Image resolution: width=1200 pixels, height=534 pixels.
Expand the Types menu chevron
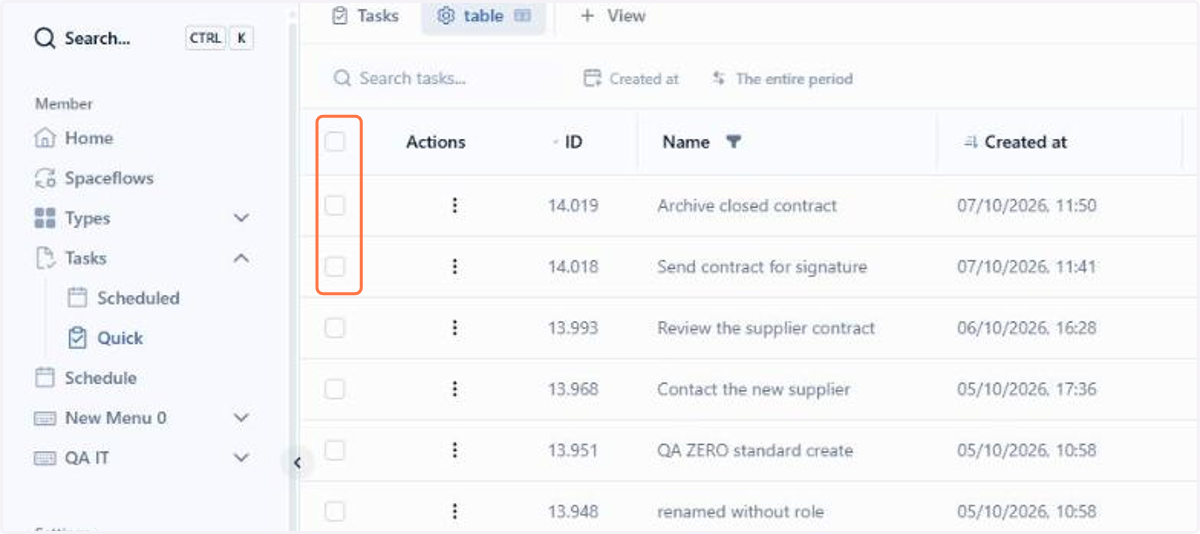(x=241, y=218)
